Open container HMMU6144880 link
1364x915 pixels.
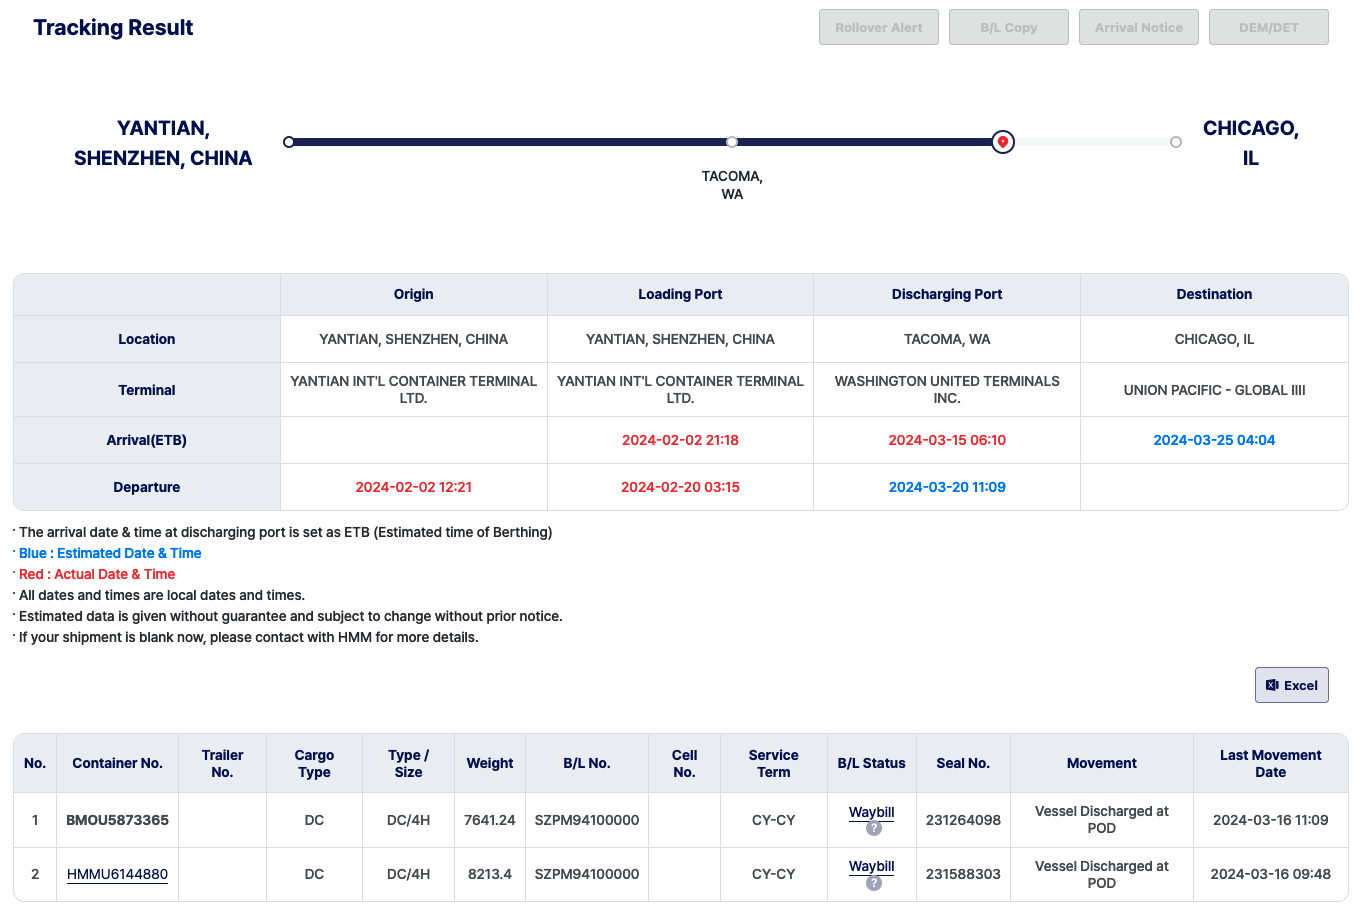pos(117,874)
